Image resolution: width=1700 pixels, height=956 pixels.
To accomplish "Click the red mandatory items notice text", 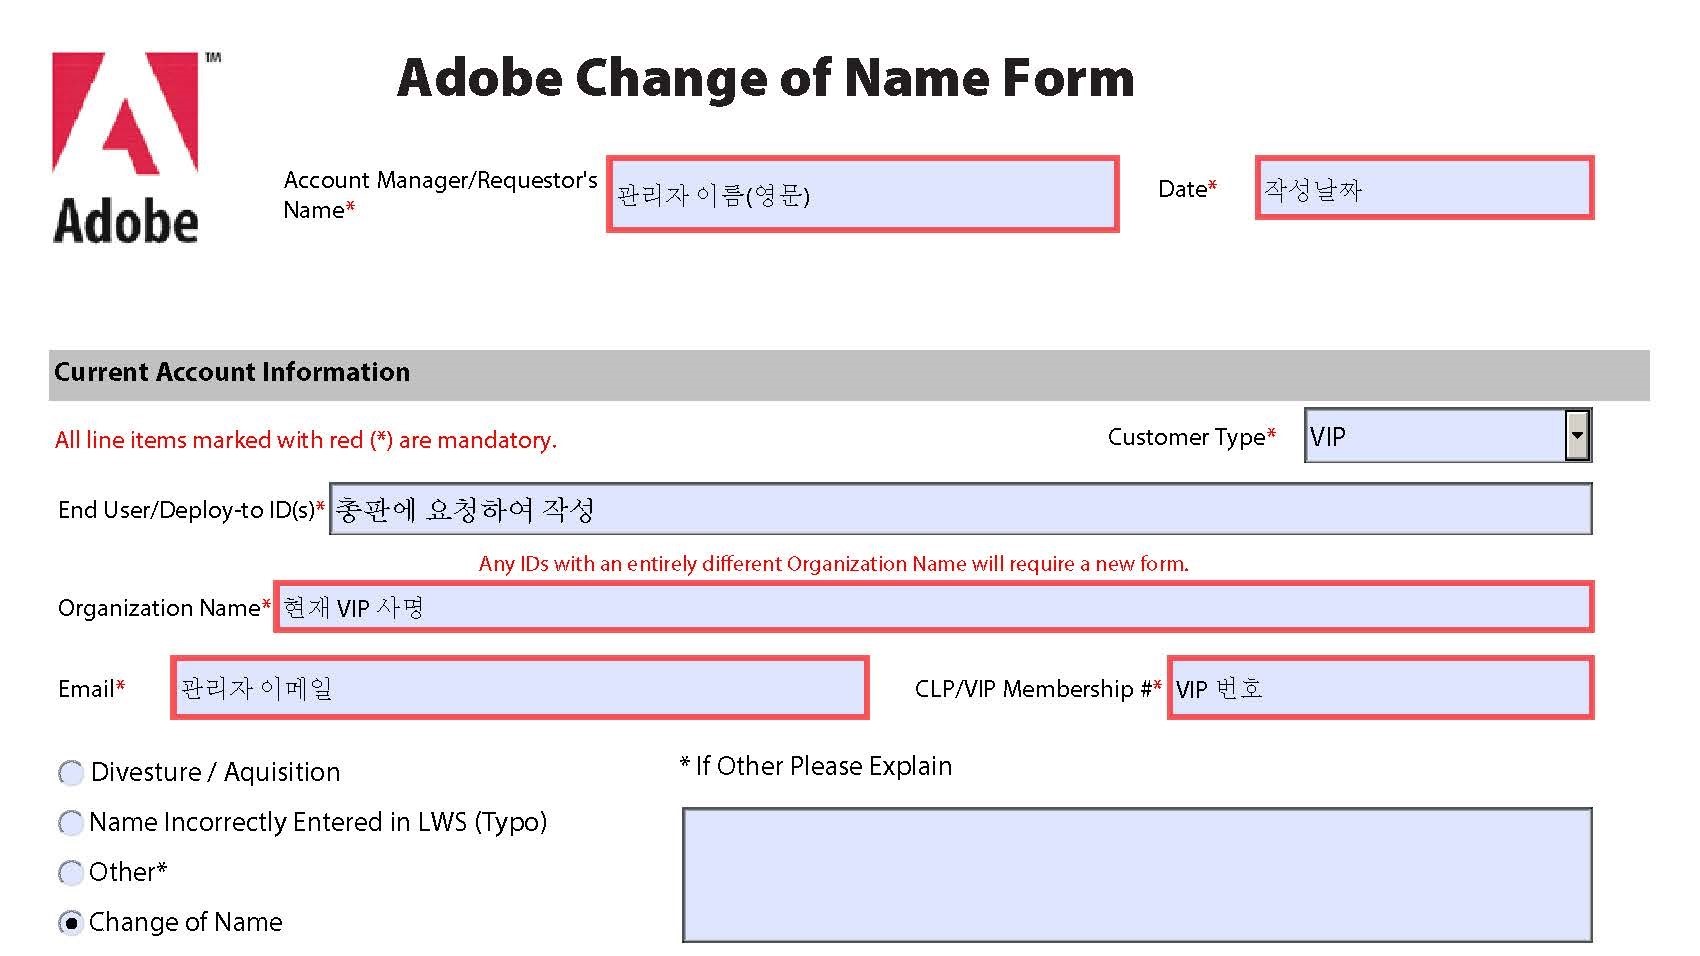I will (306, 440).
